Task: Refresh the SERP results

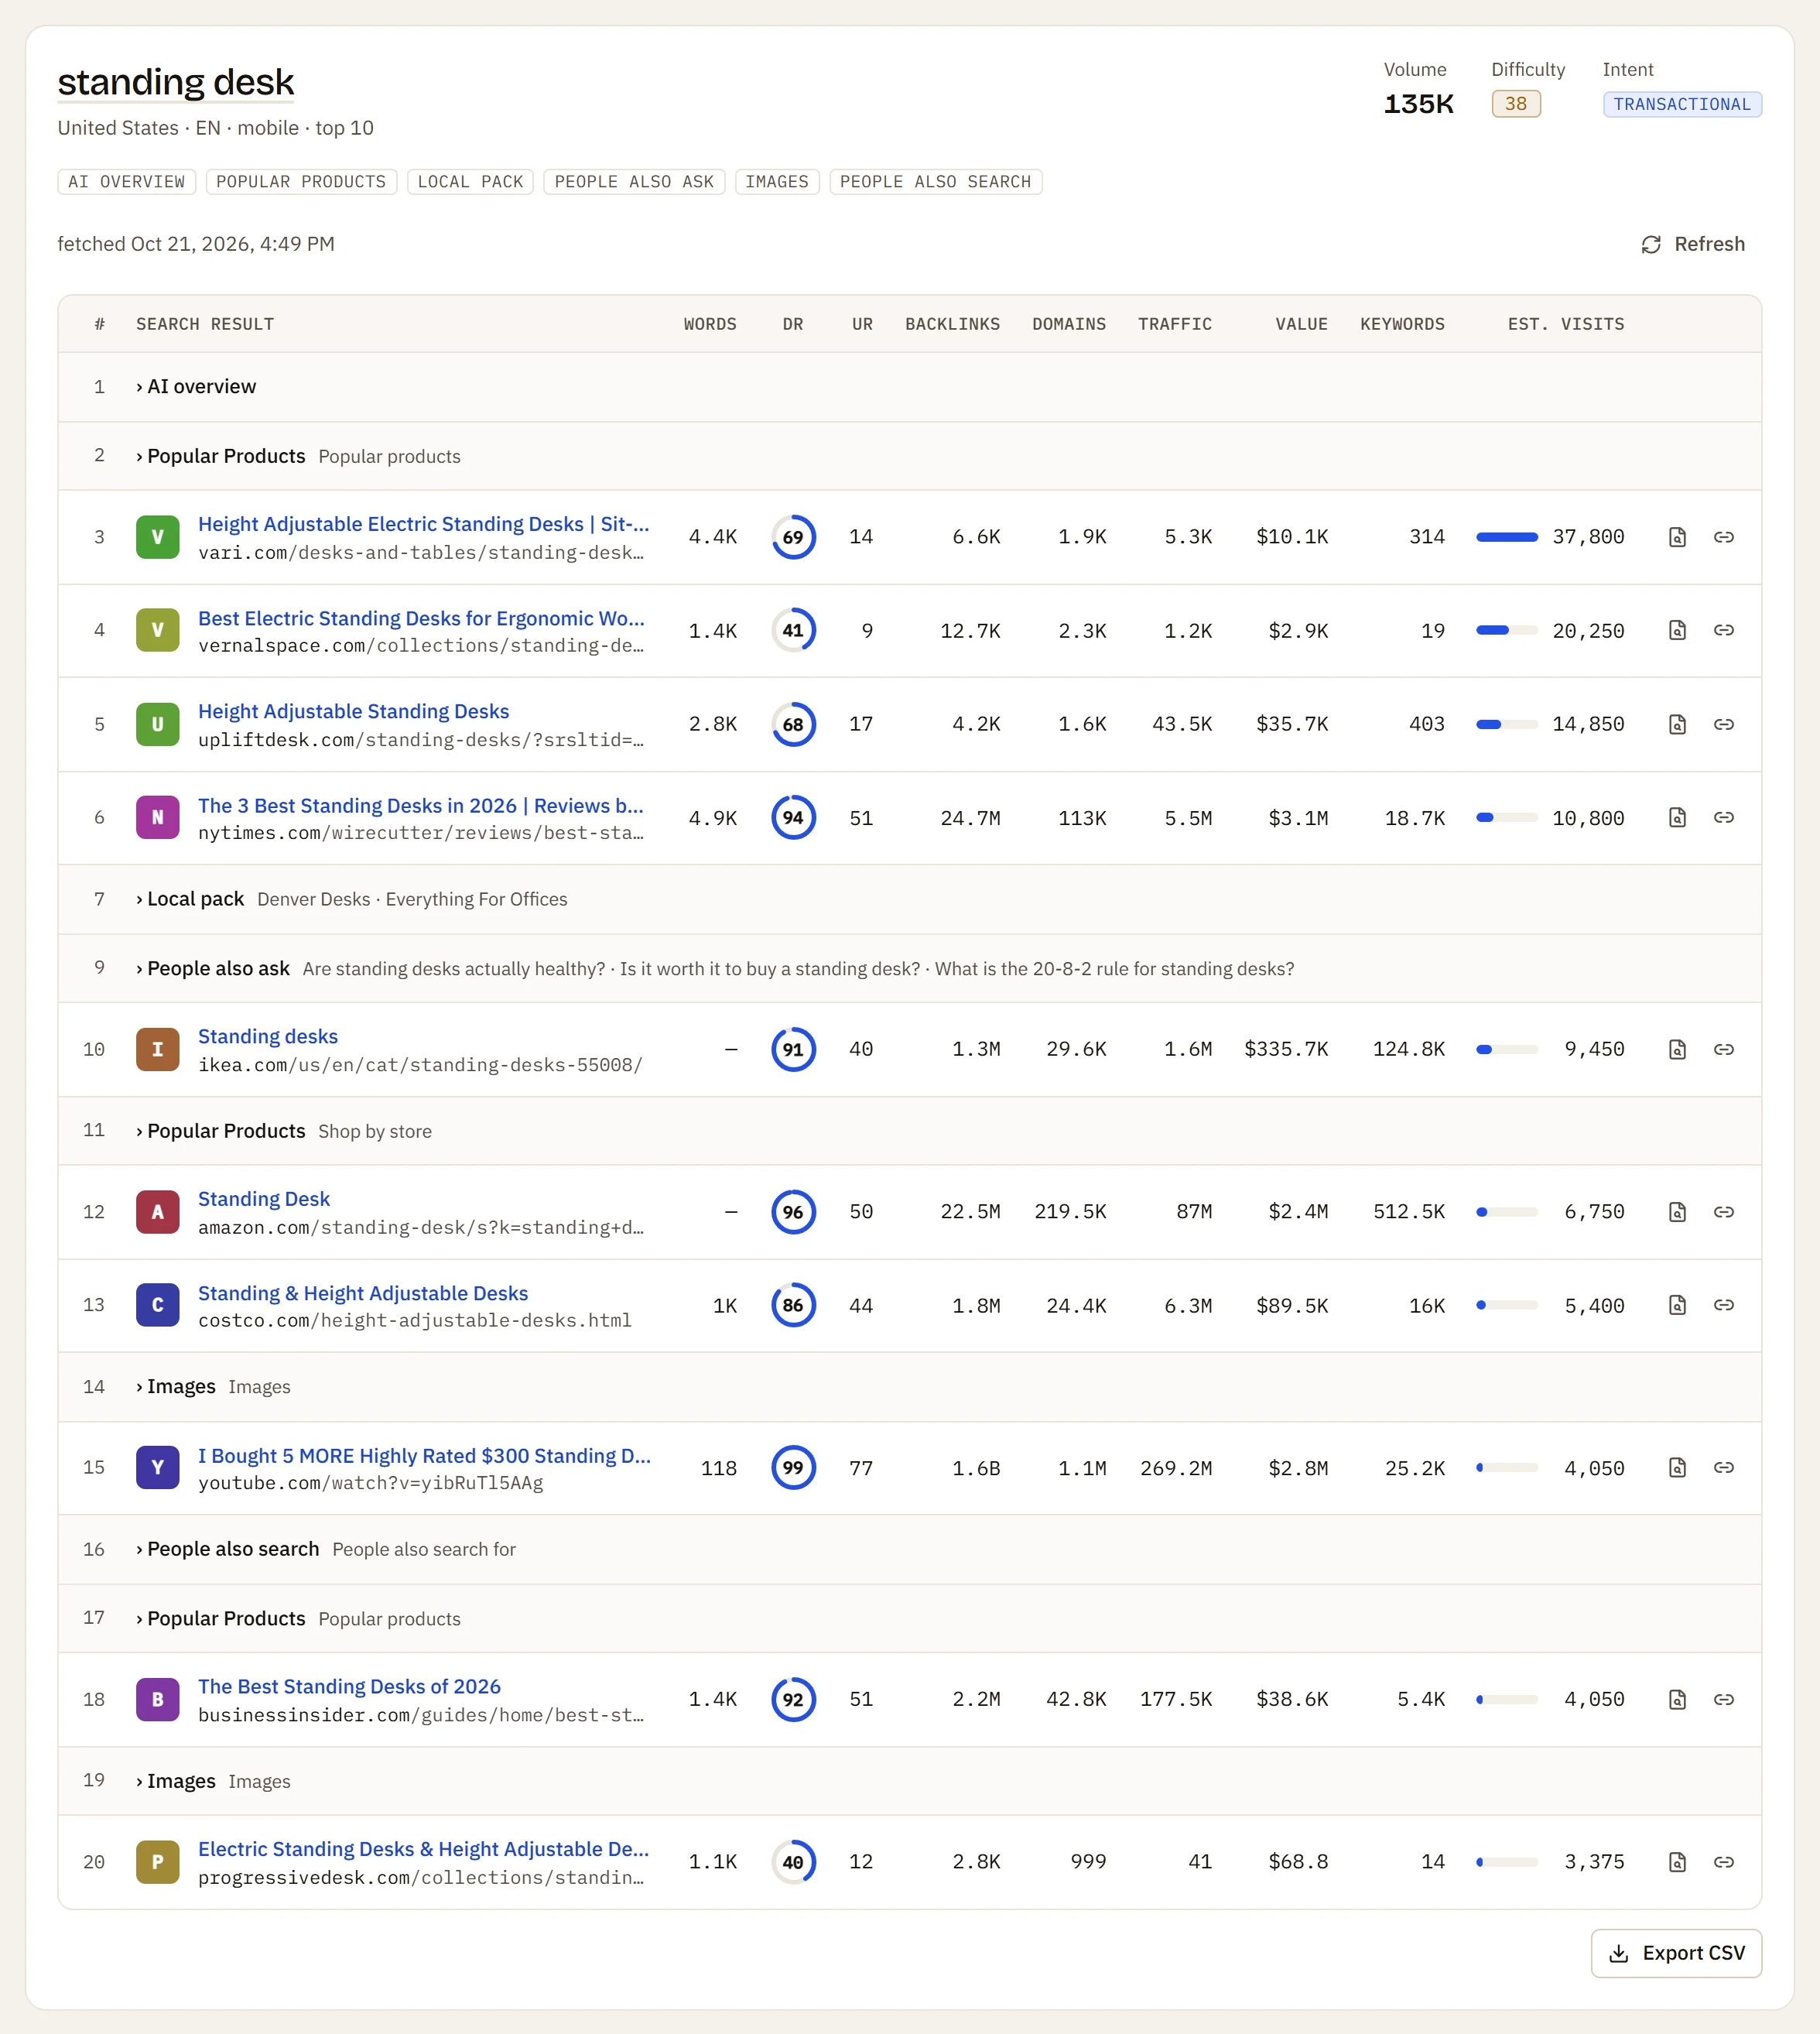Action: pos(1692,244)
